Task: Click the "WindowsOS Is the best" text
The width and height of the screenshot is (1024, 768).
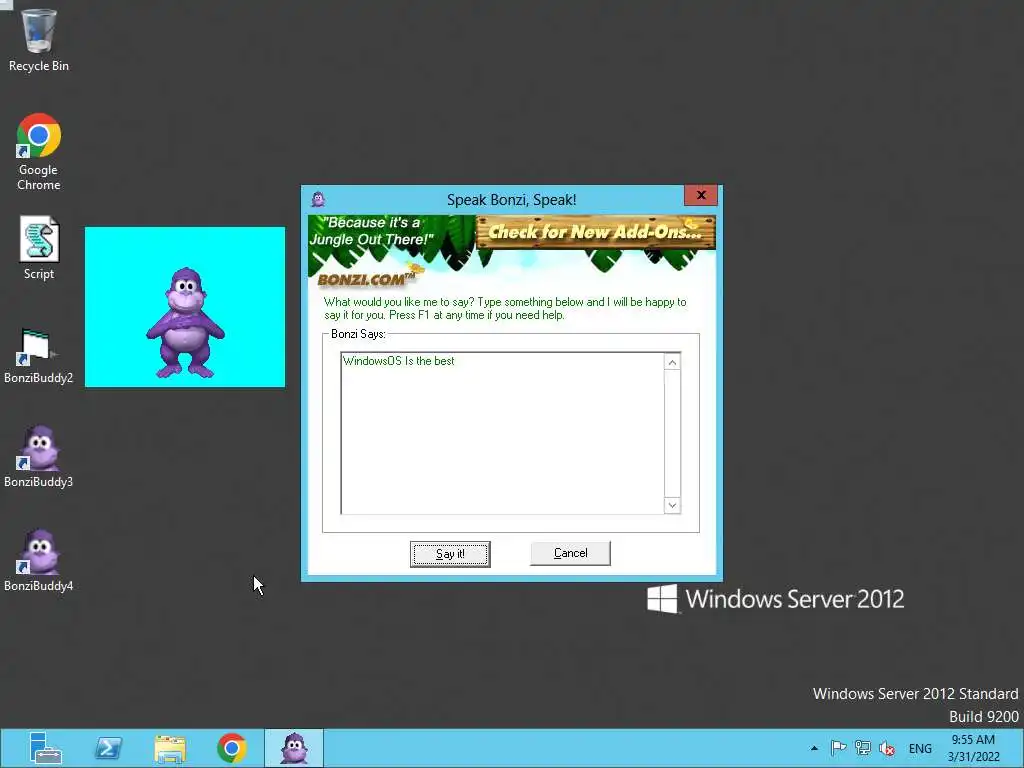Action: click(398, 360)
